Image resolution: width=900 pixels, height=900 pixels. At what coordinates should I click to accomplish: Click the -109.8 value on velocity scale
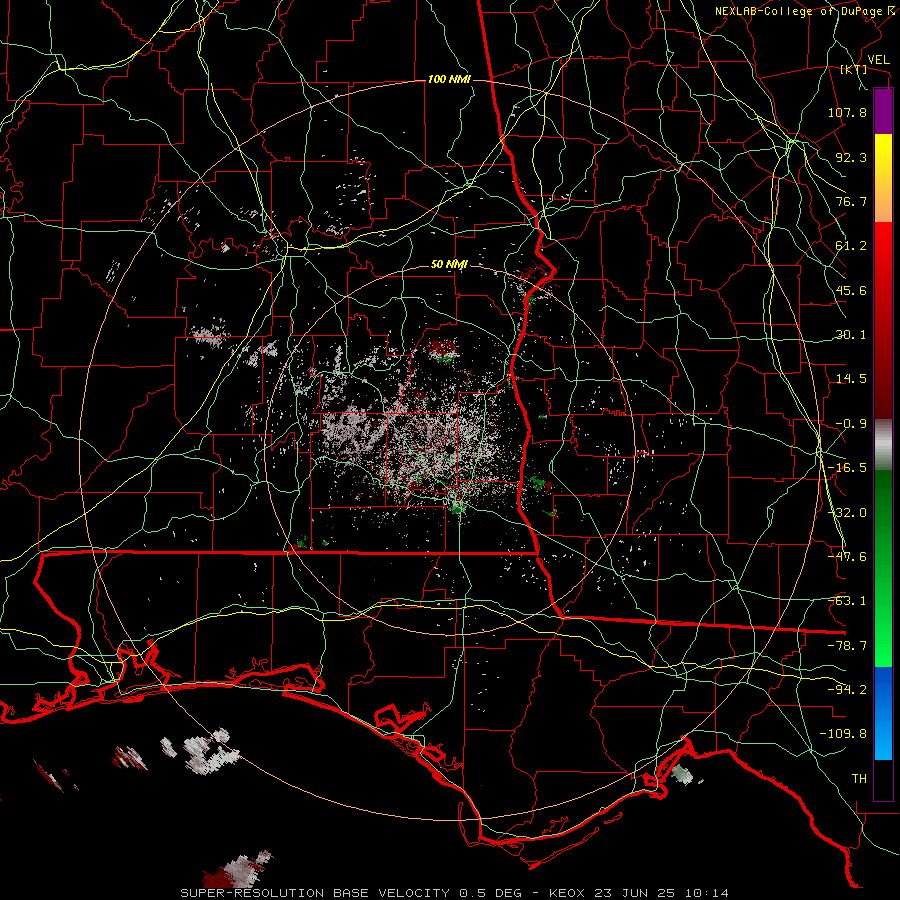[843, 734]
